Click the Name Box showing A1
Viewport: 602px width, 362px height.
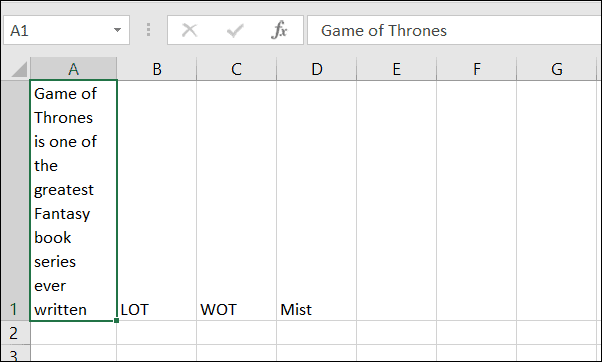pos(66,30)
